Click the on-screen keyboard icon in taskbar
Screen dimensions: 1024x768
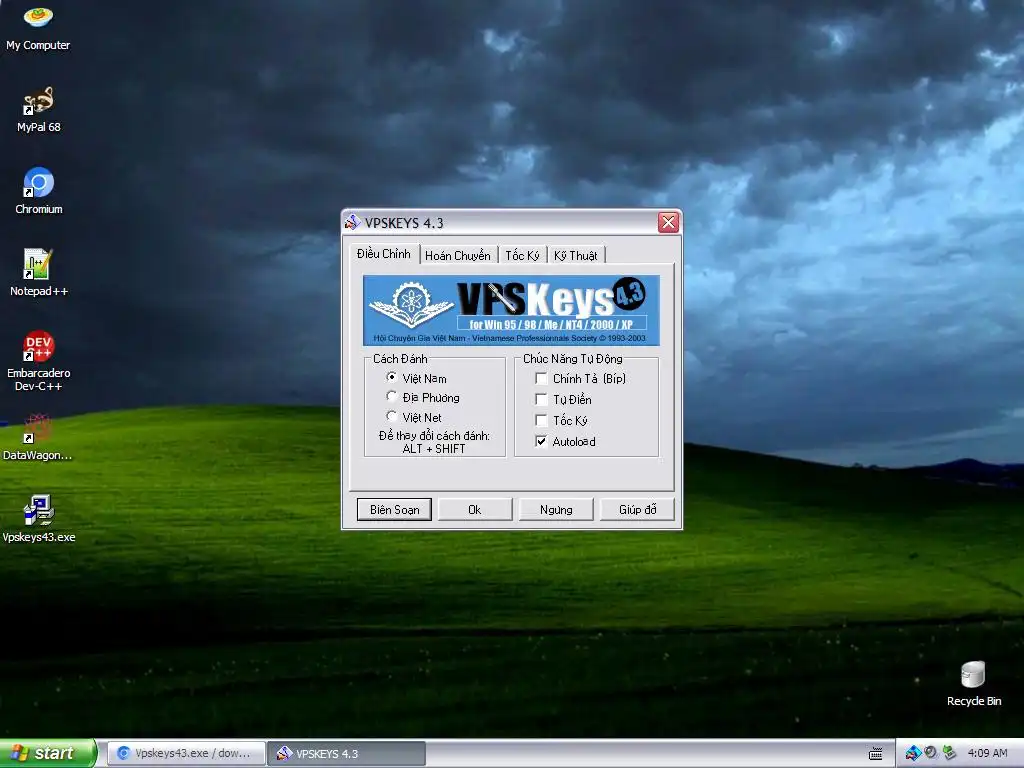[876, 754]
